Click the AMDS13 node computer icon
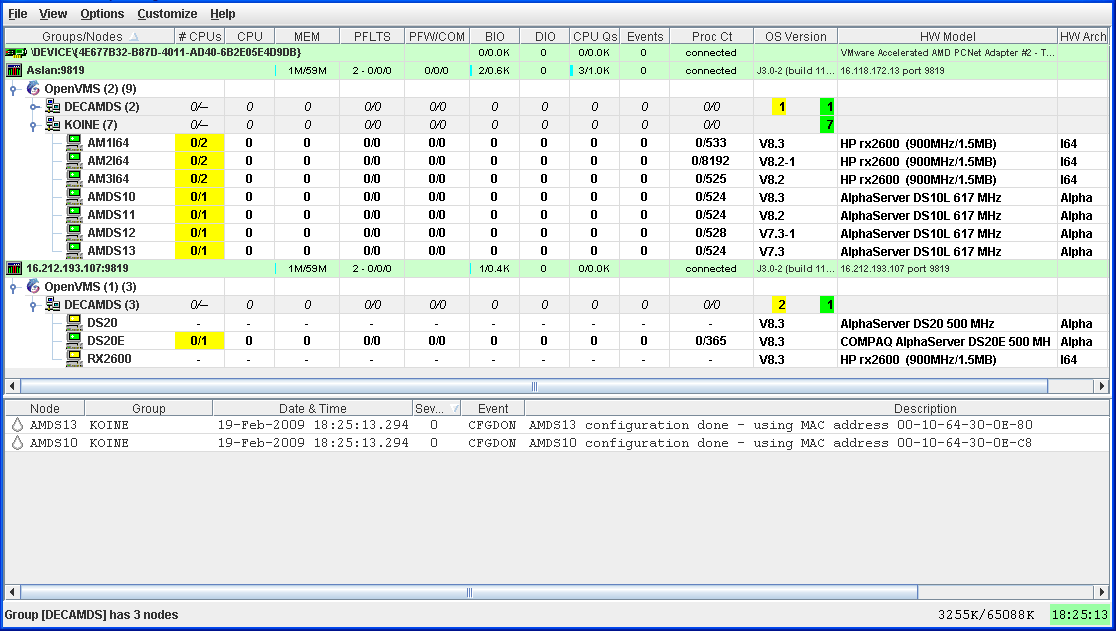 click(74, 250)
